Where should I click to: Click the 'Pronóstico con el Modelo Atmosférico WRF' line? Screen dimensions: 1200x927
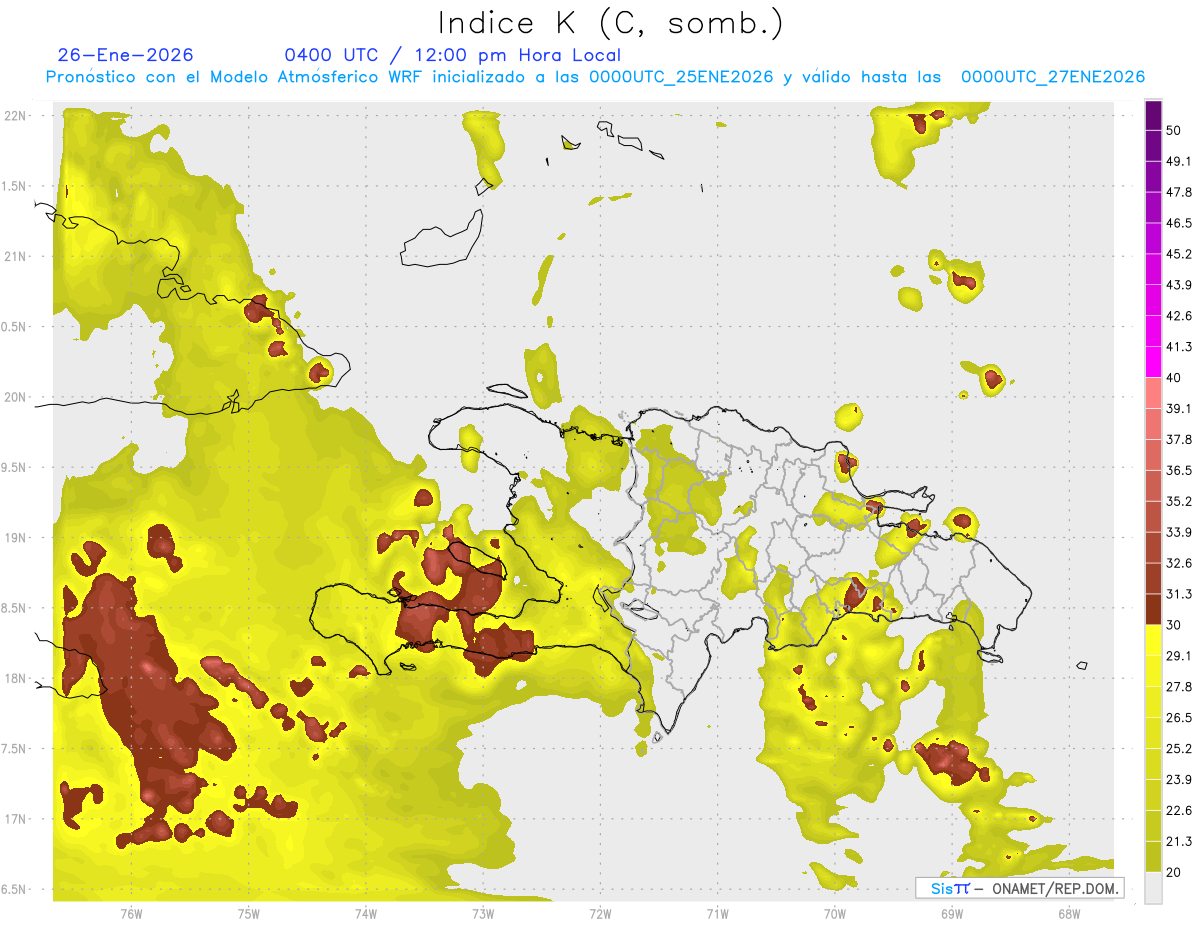click(594, 77)
